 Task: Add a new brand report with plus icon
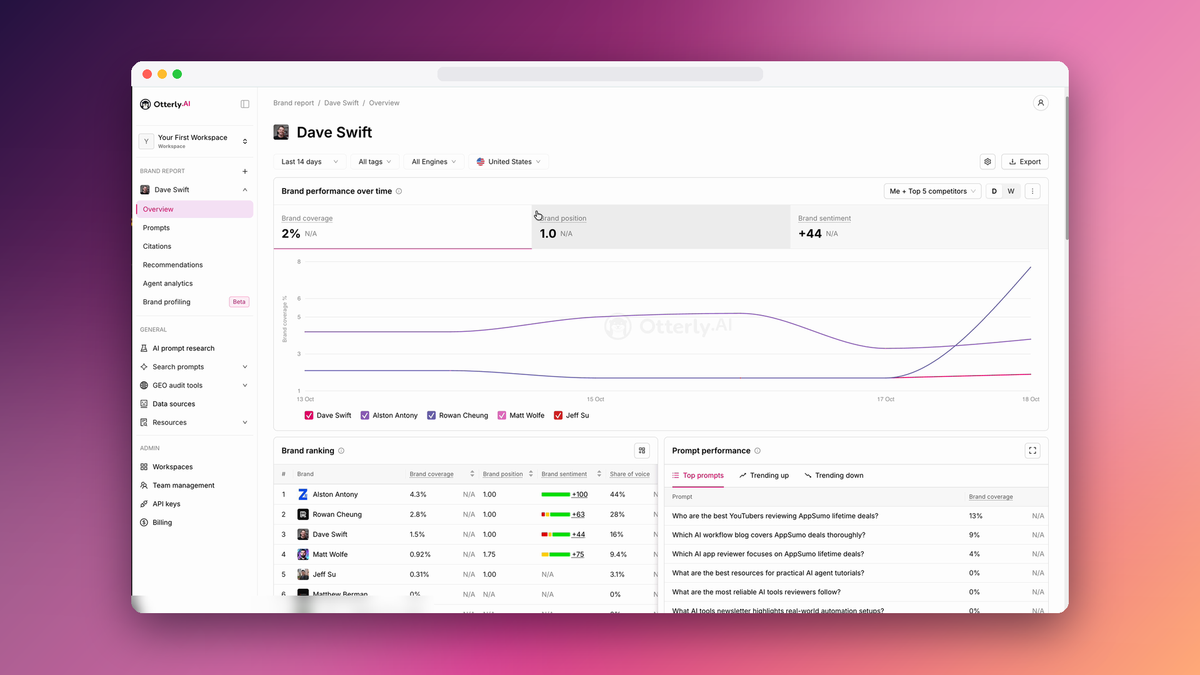(x=245, y=171)
